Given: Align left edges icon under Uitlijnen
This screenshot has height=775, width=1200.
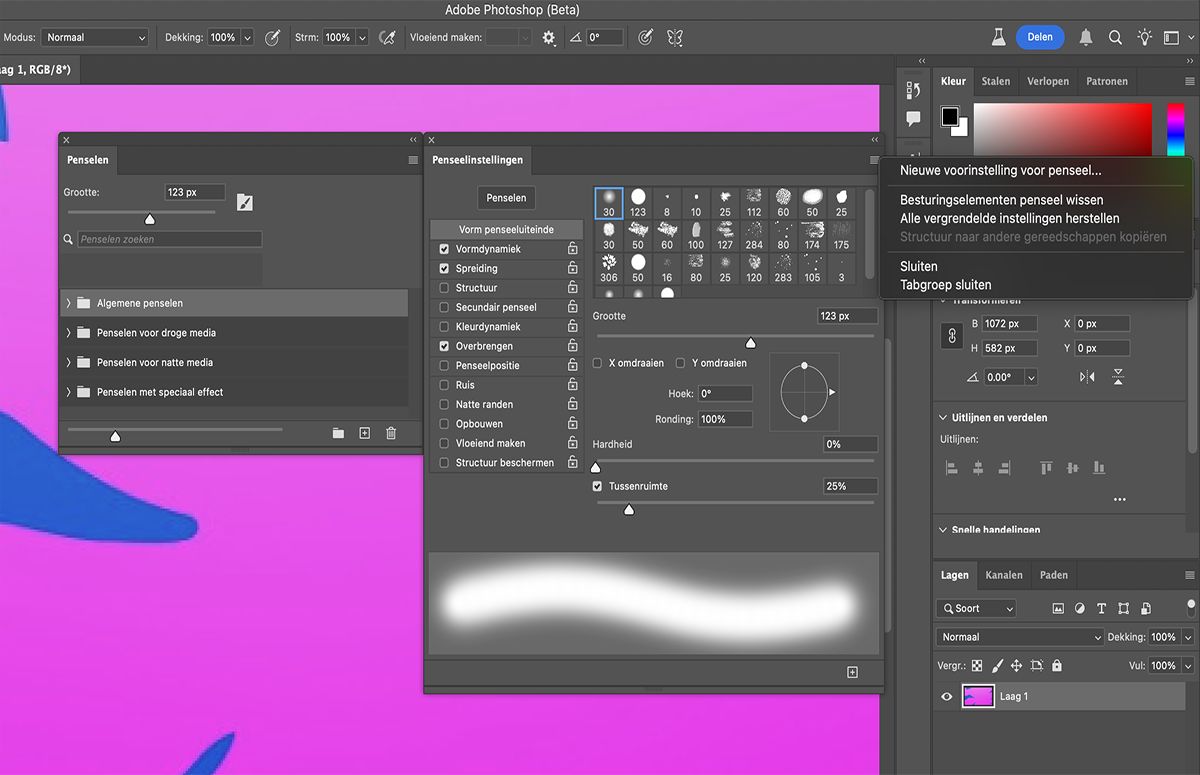Looking at the screenshot, I should point(951,467).
